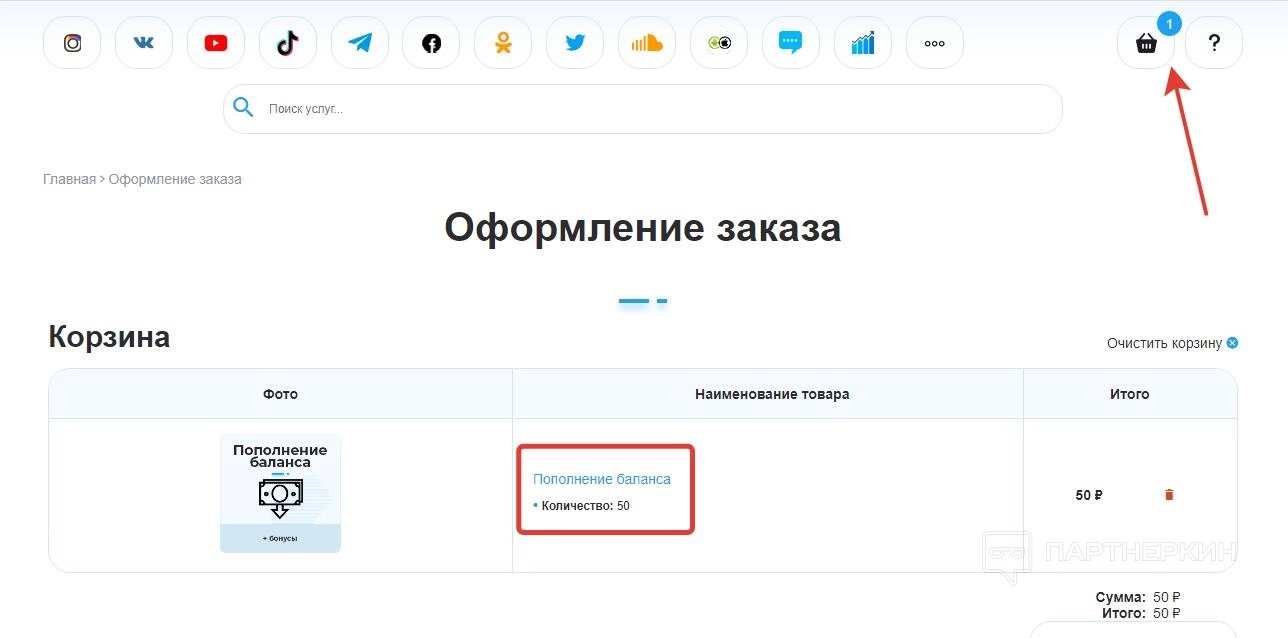Open 'Пополнение баланса' product link
Screen dimensions: 1288x638
coord(602,479)
